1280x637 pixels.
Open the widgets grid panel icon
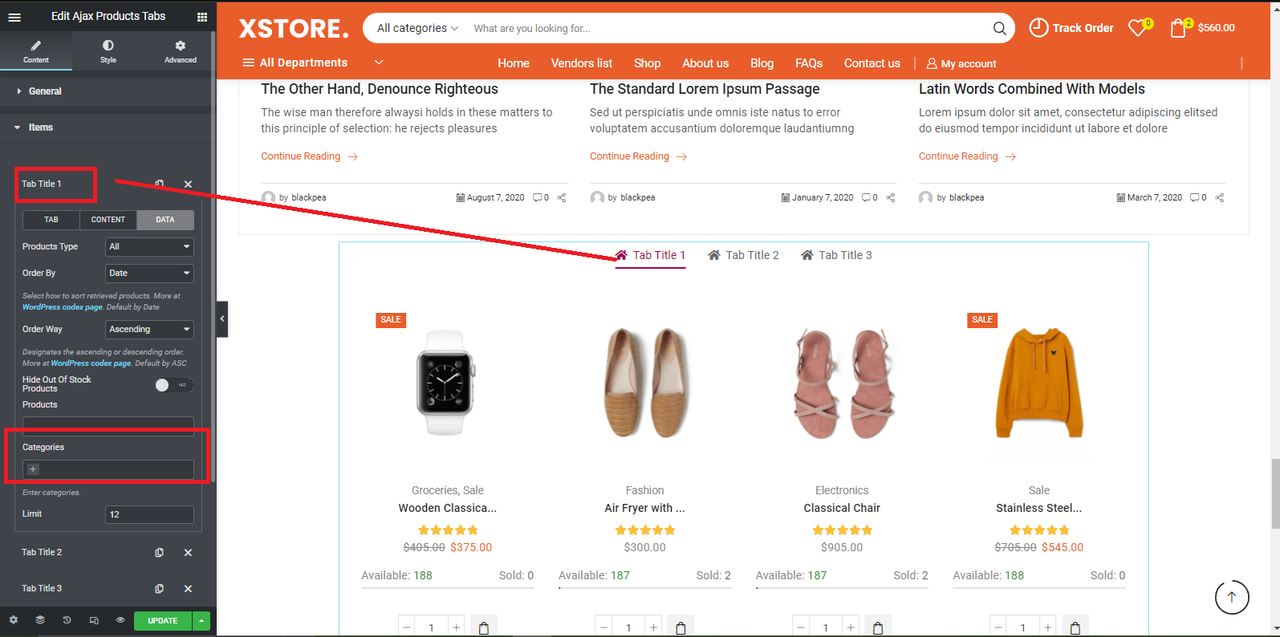[x=202, y=16]
